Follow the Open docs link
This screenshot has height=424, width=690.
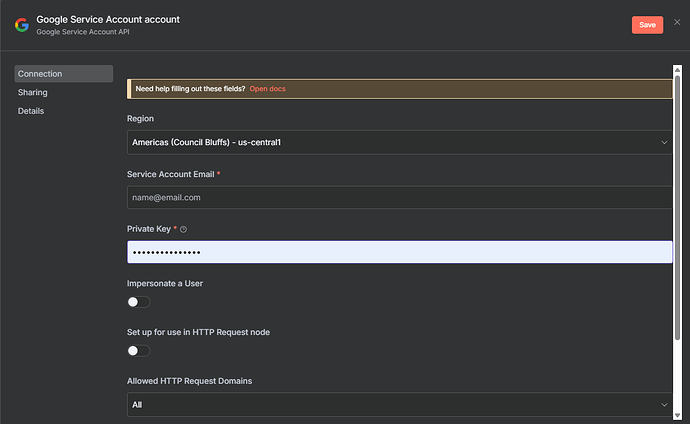(x=267, y=89)
